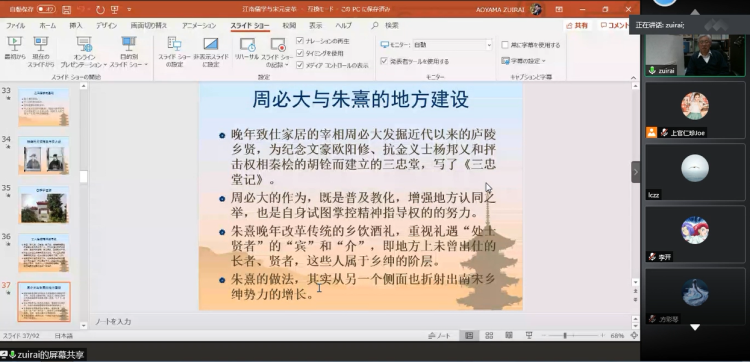The height and width of the screenshot is (362, 750).
Task: Select slide 36 thumbnail
Action: click(44, 253)
